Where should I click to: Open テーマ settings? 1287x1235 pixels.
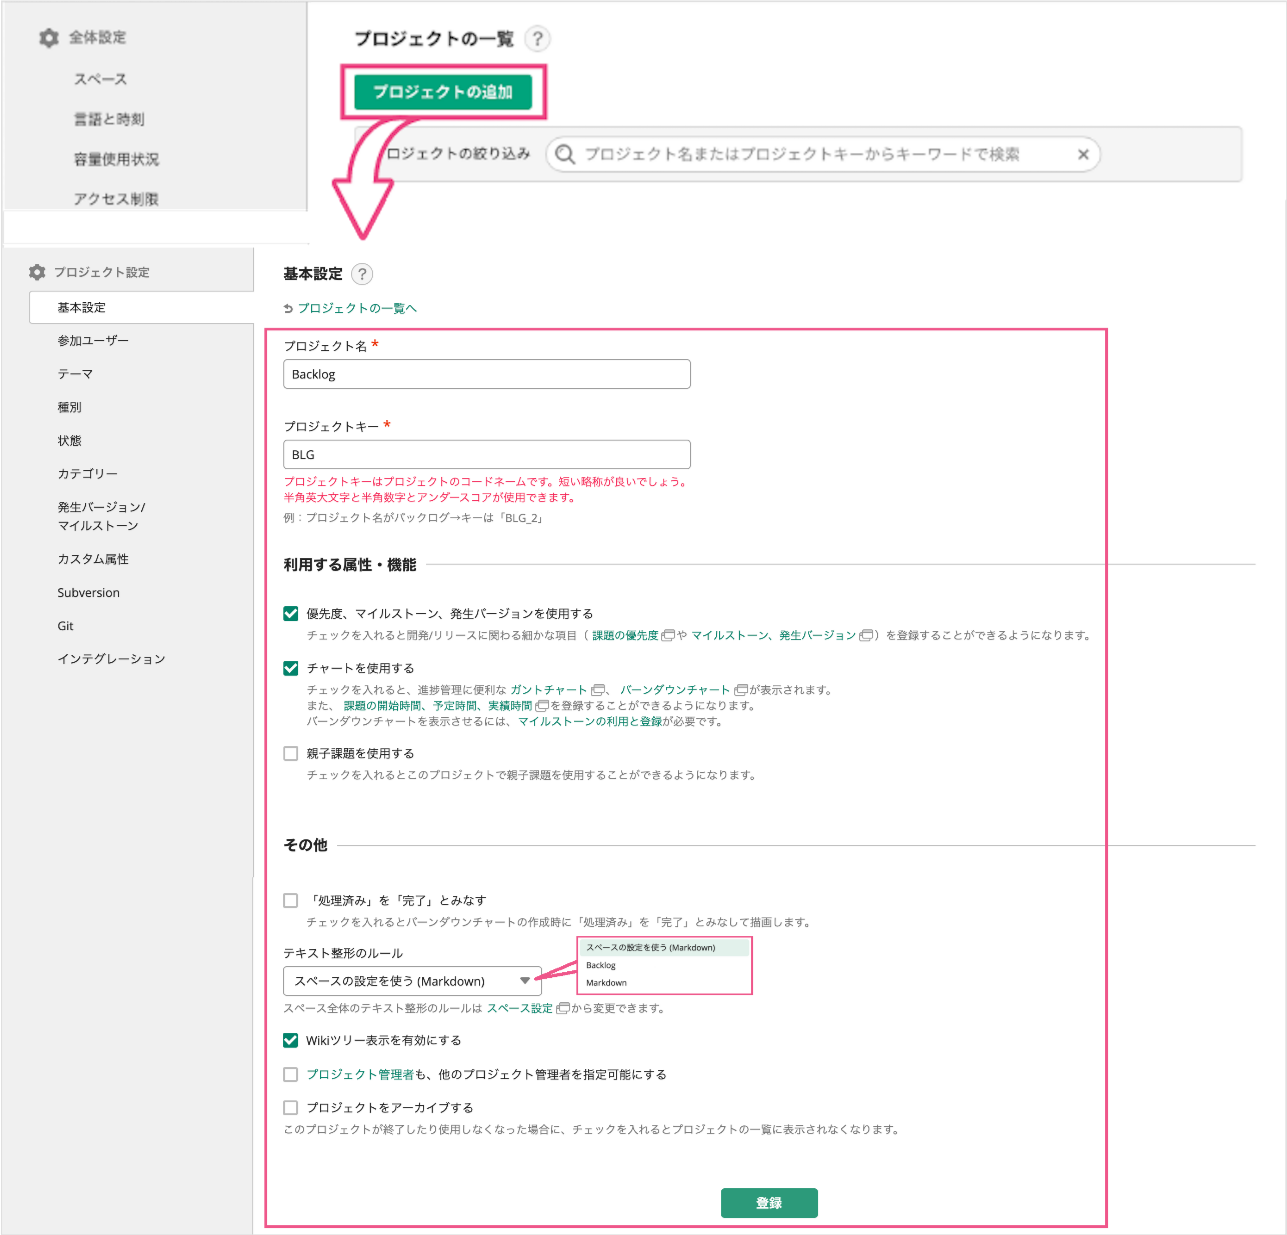75,374
